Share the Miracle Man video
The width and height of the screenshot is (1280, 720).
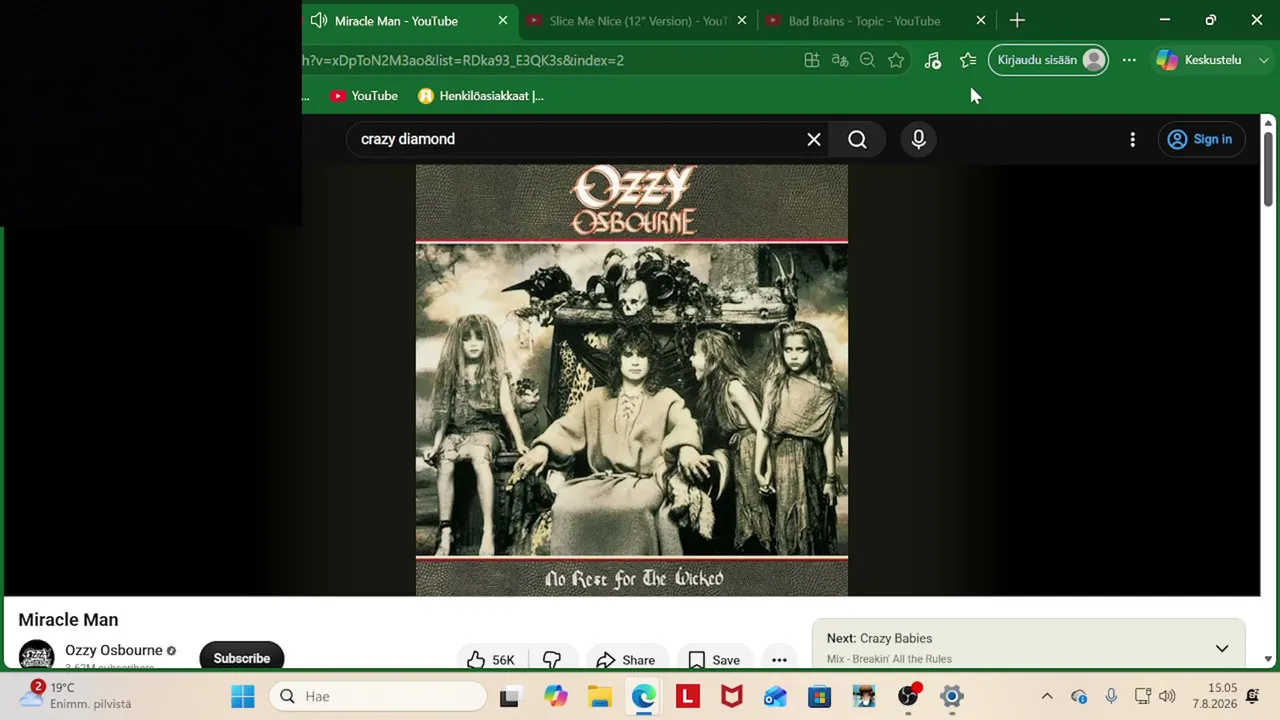[625, 660]
